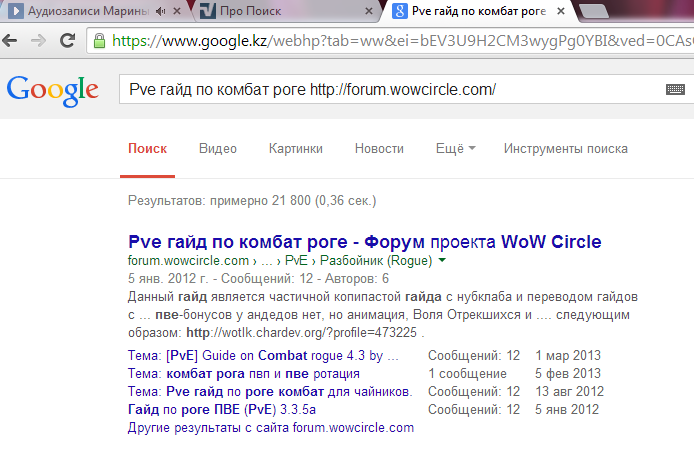Close the Pve гайд по комбат роге tab
The height and width of the screenshot is (463, 694).
(x=561, y=11)
